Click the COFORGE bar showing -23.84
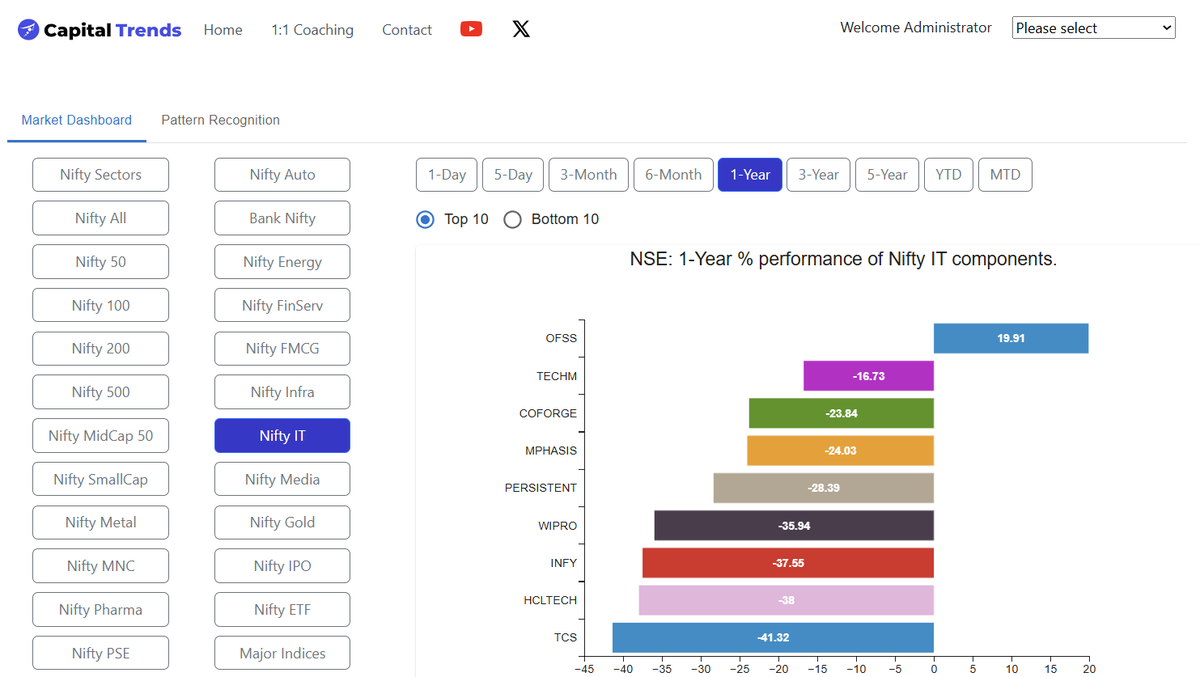Viewport: 1200px width, 677px height. (x=841, y=413)
